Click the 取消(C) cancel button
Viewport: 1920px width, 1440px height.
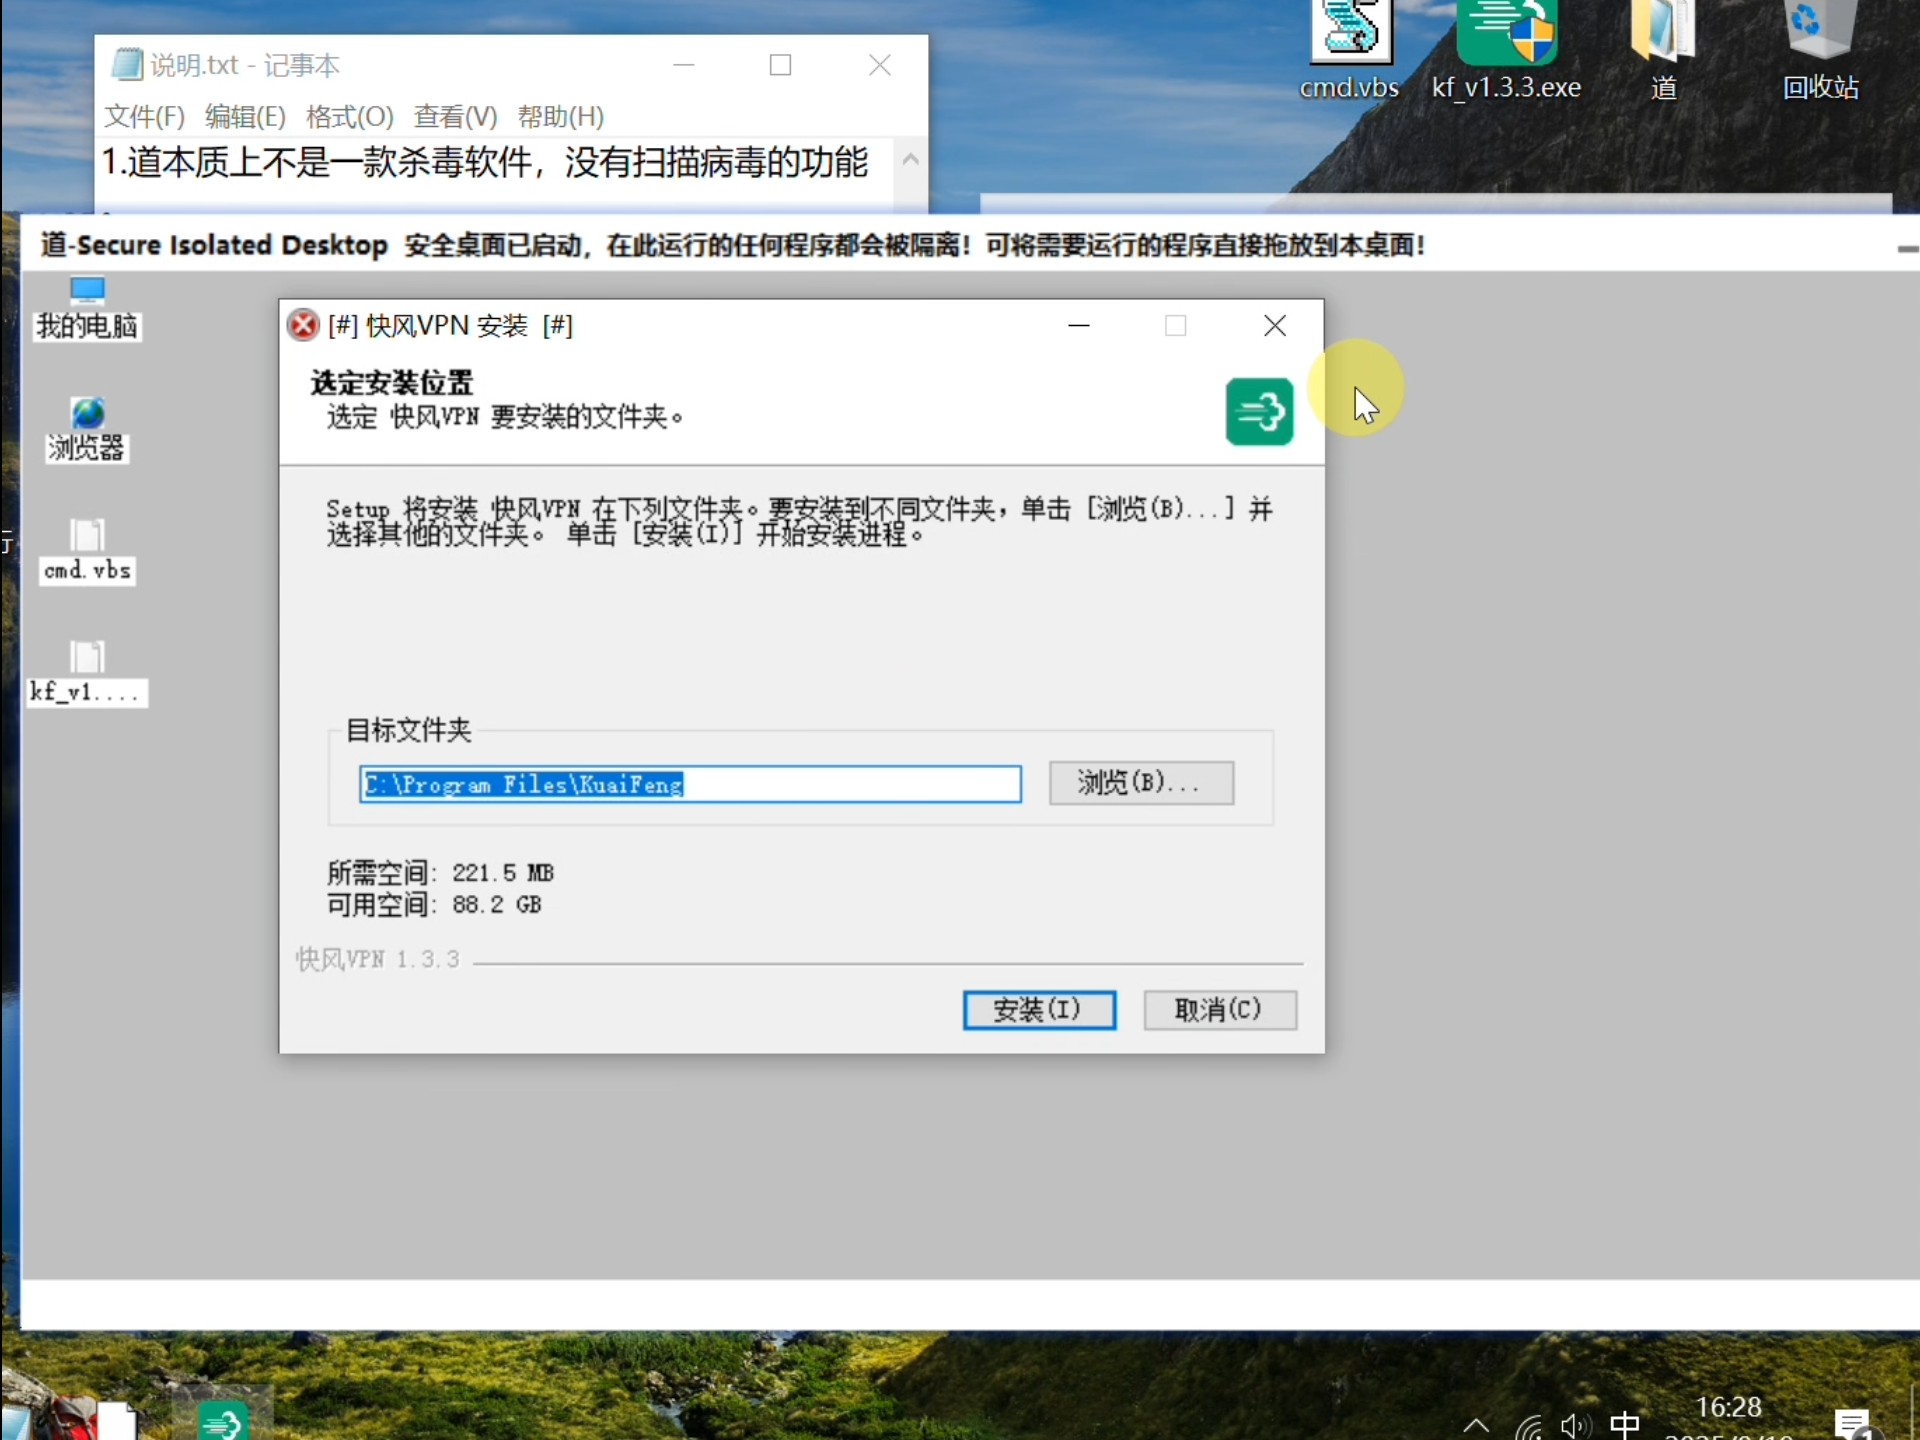[x=1220, y=1009]
